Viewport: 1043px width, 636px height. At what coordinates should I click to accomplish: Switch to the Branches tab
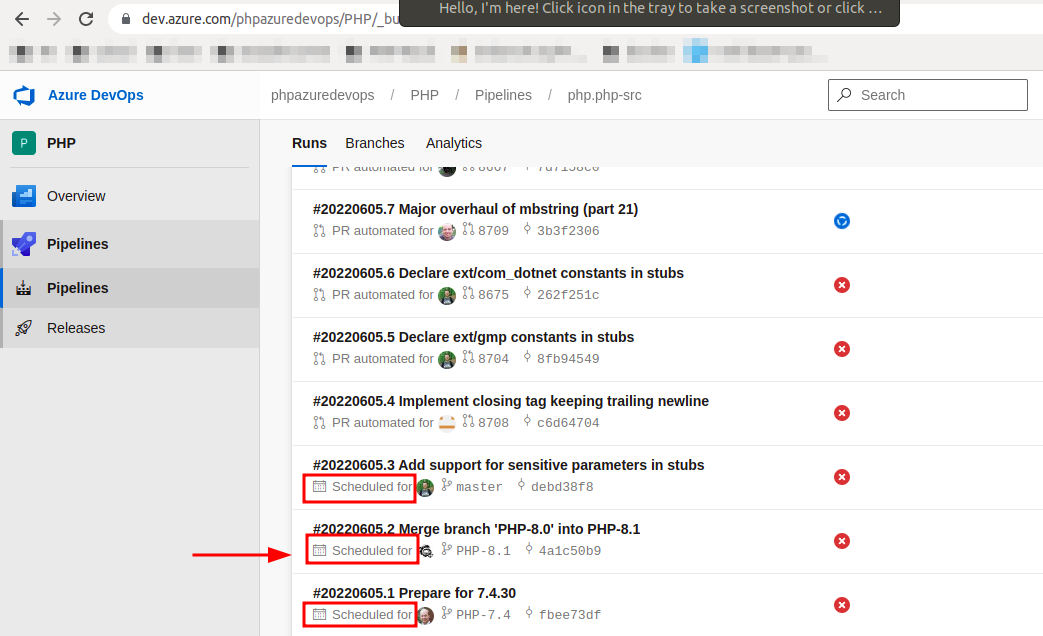[374, 143]
